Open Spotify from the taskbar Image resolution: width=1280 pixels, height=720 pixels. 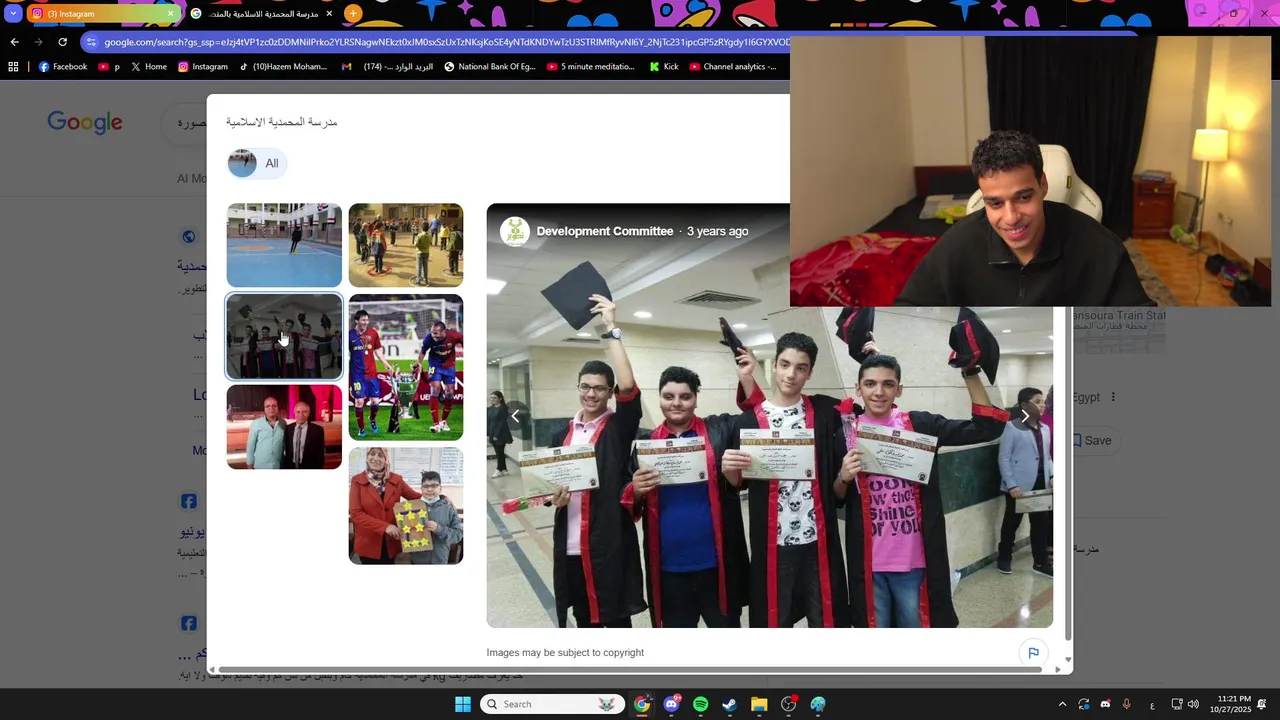tap(700, 704)
